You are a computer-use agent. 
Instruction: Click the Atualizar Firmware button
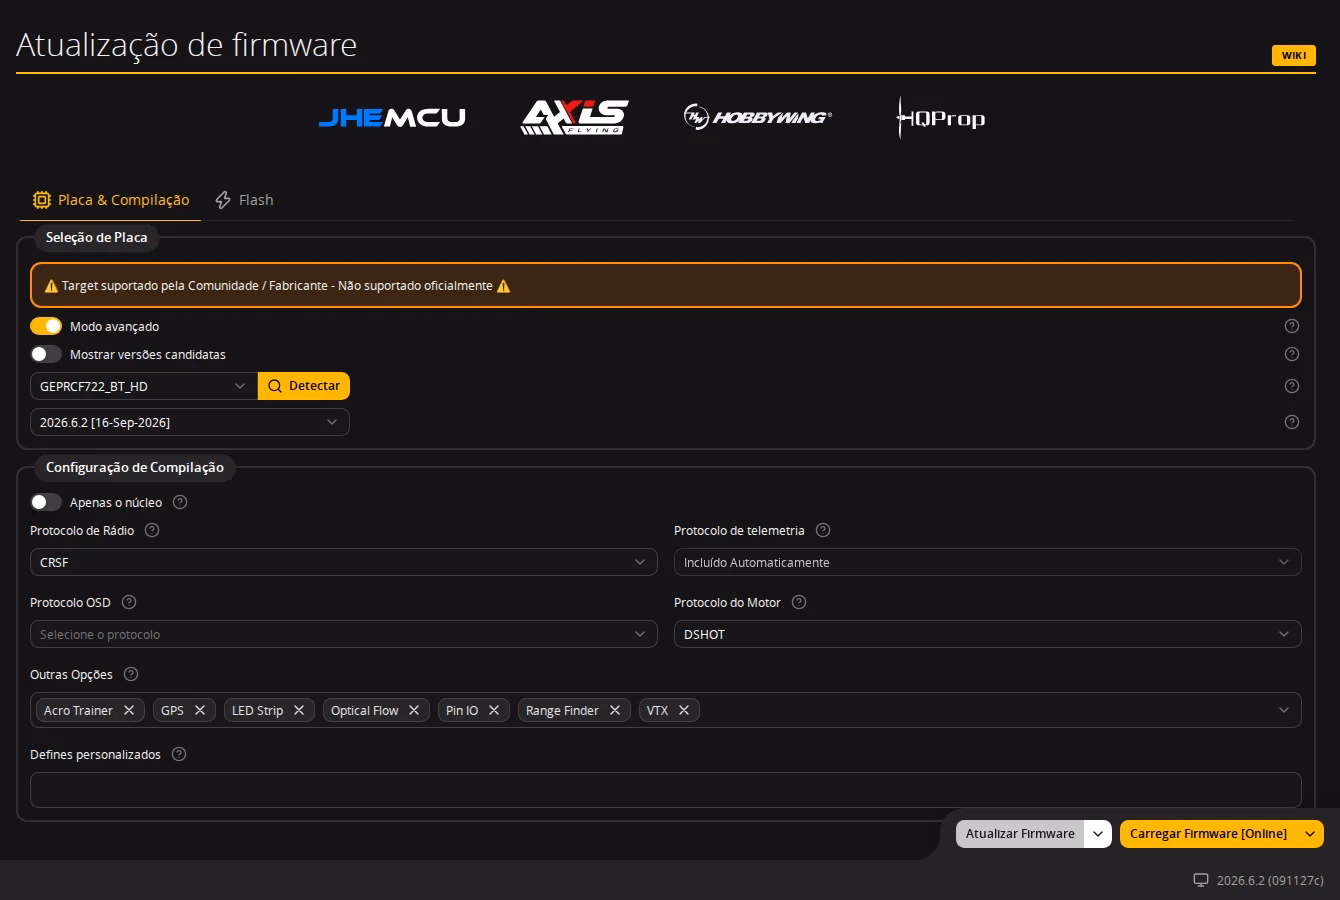(1020, 834)
